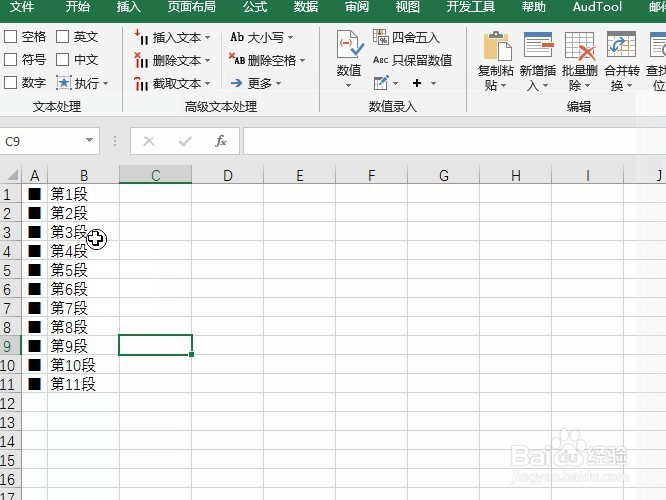Expand the 更多 dropdown arrow
The height and width of the screenshot is (500, 666).
[279, 84]
